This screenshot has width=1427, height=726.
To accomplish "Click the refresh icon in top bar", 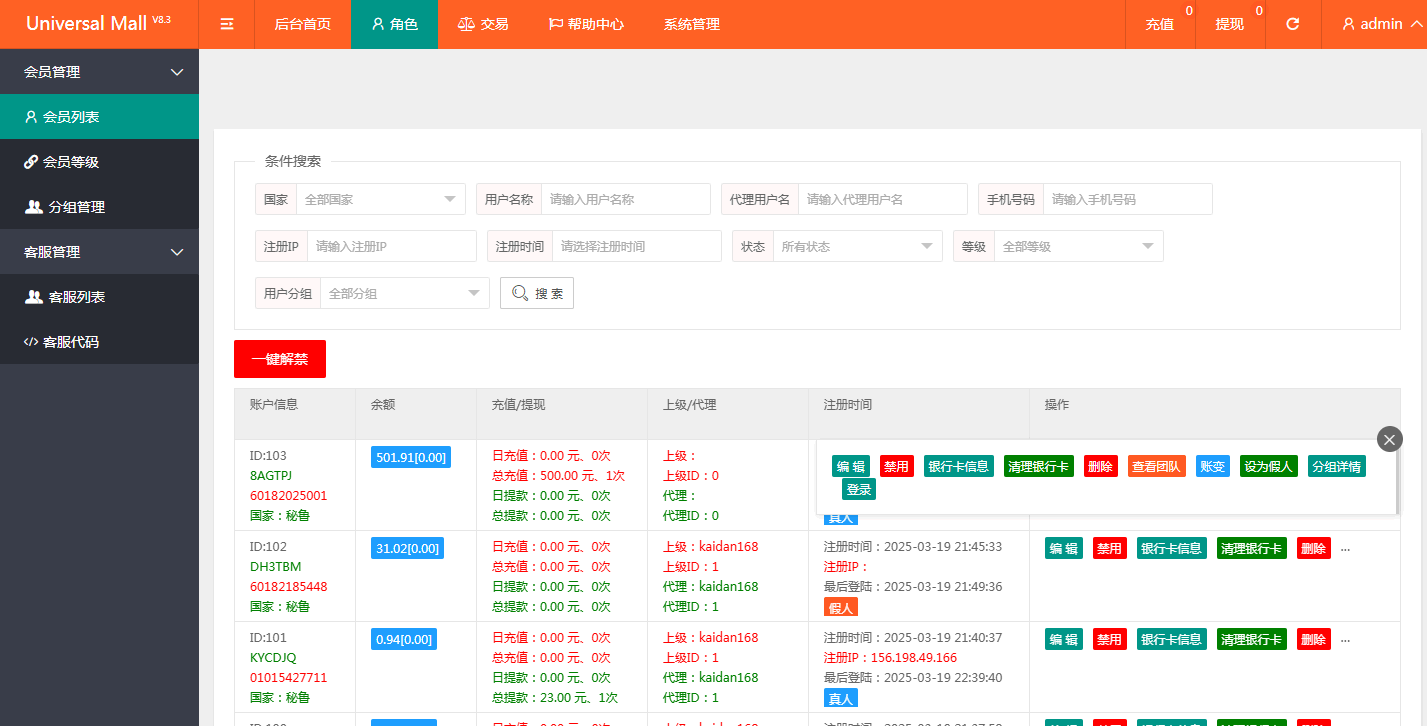I will coord(1292,24).
